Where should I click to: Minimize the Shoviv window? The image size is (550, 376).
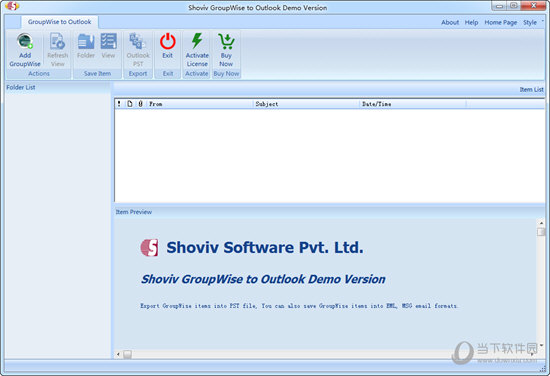[499, 6]
